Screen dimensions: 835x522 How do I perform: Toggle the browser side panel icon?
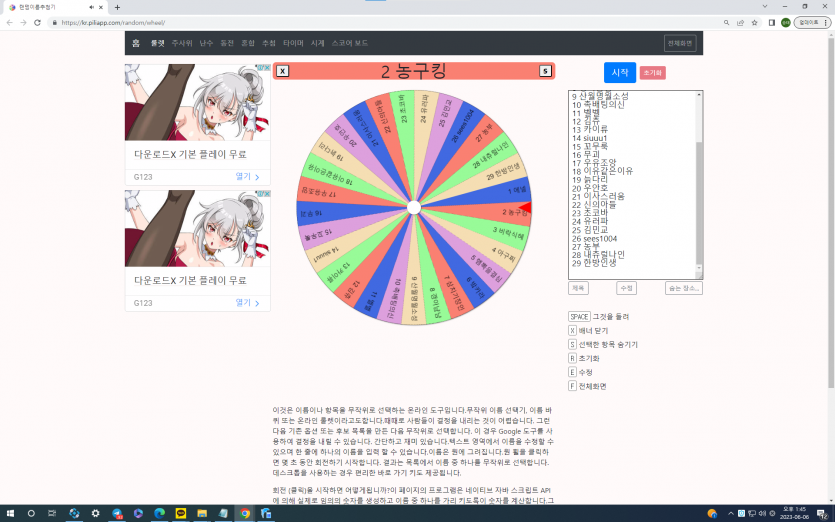[x=771, y=22]
